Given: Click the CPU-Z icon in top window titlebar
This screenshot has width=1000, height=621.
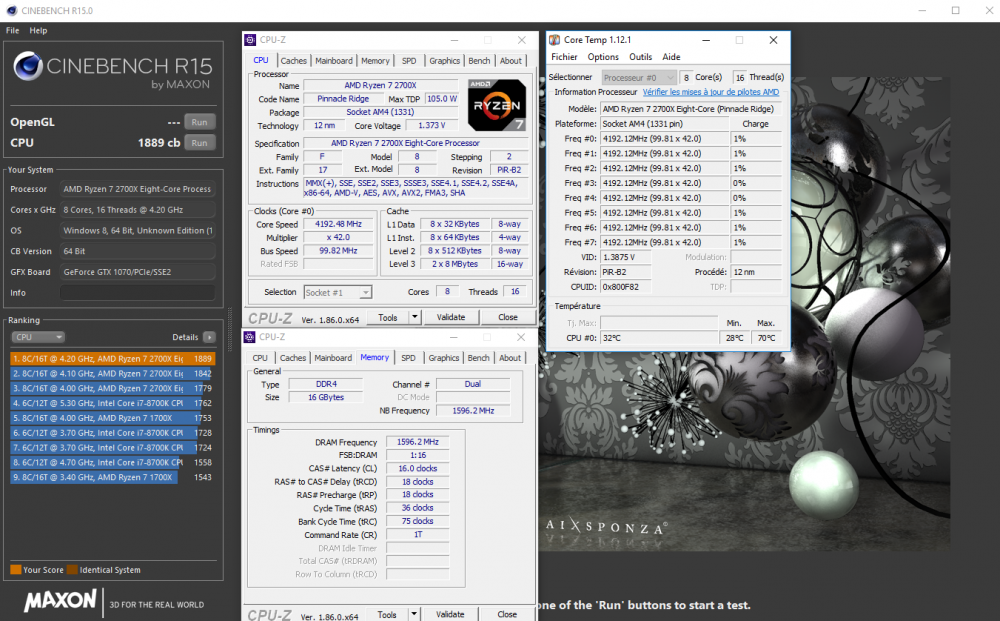Looking at the screenshot, I should click(x=251, y=40).
